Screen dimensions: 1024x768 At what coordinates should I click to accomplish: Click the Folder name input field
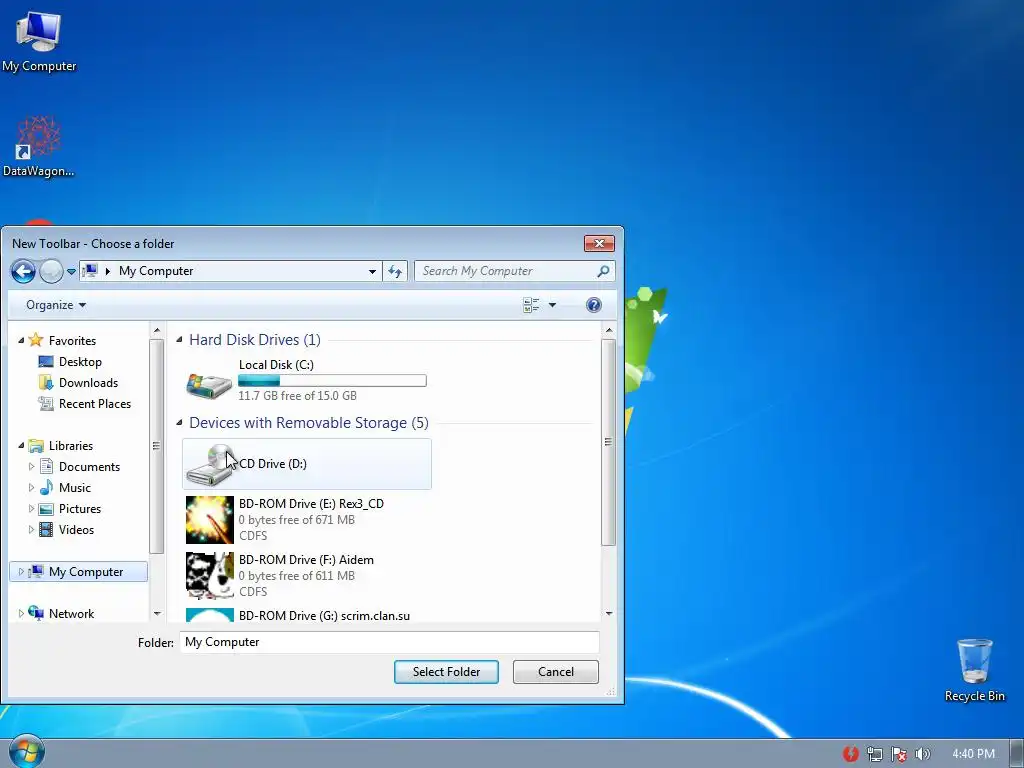[x=389, y=642]
